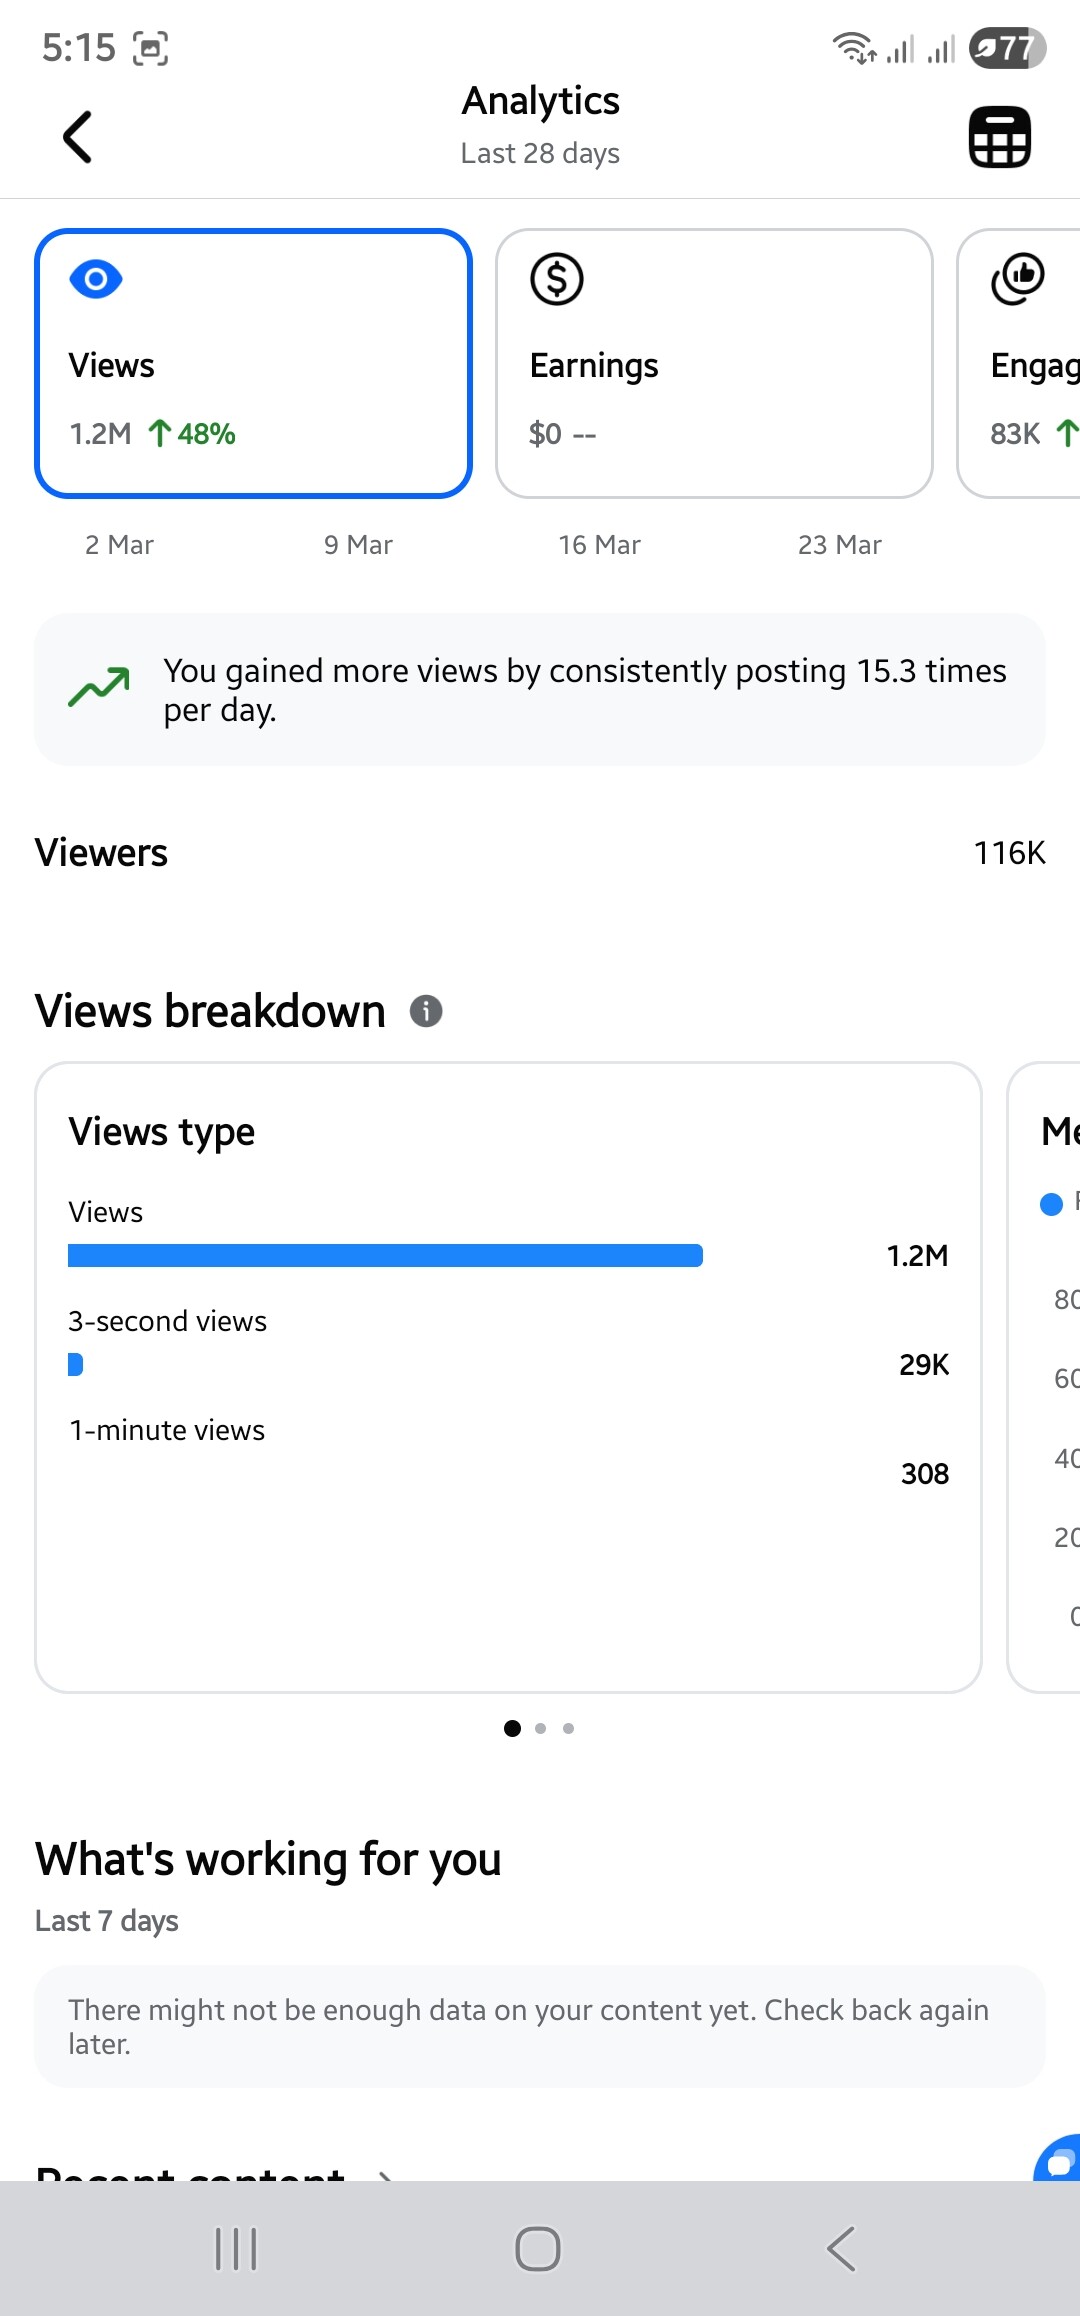Tap the blue eye Views icon
Image resolution: width=1080 pixels, height=2316 pixels.
[96, 279]
